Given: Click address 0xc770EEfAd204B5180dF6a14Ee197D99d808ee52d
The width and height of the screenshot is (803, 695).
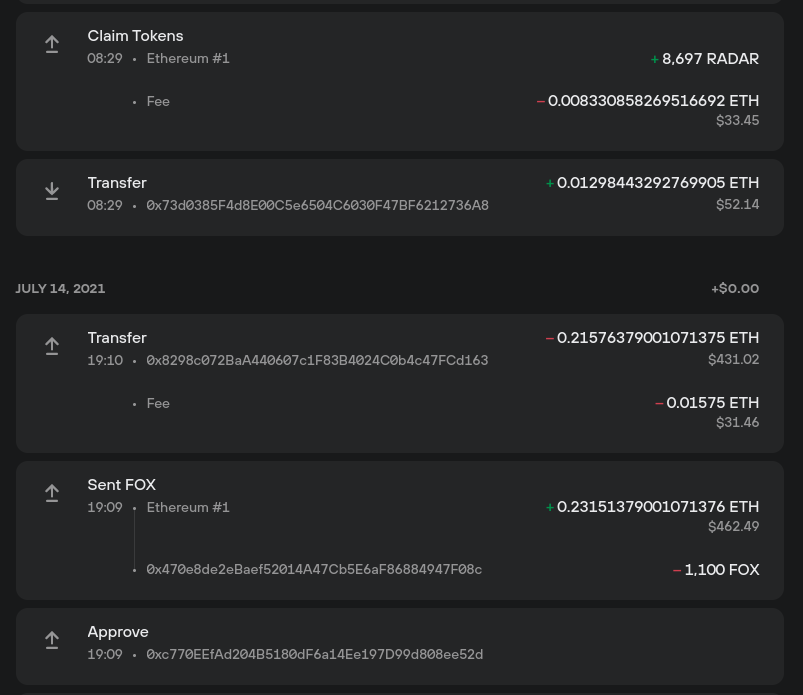Looking at the screenshot, I should click(x=314, y=654).
